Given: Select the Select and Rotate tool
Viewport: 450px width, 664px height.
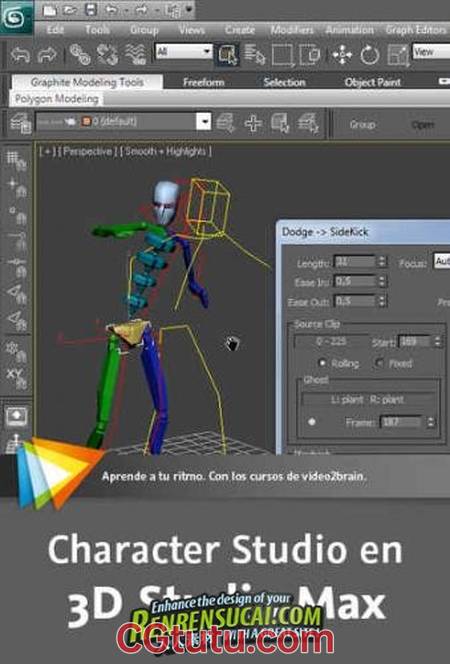Looking at the screenshot, I should coord(370,55).
